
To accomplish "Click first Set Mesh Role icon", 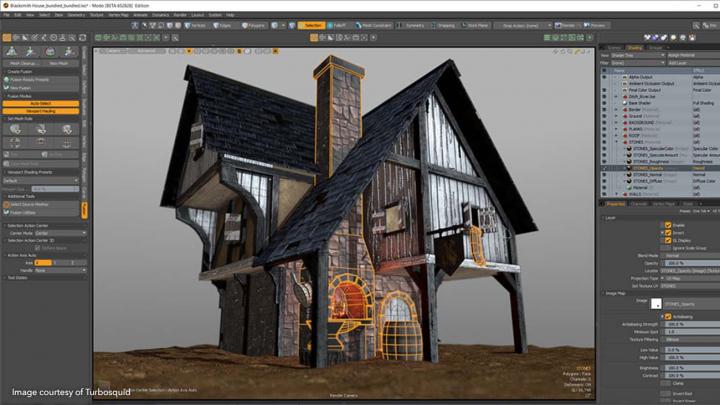I will coord(15,129).
